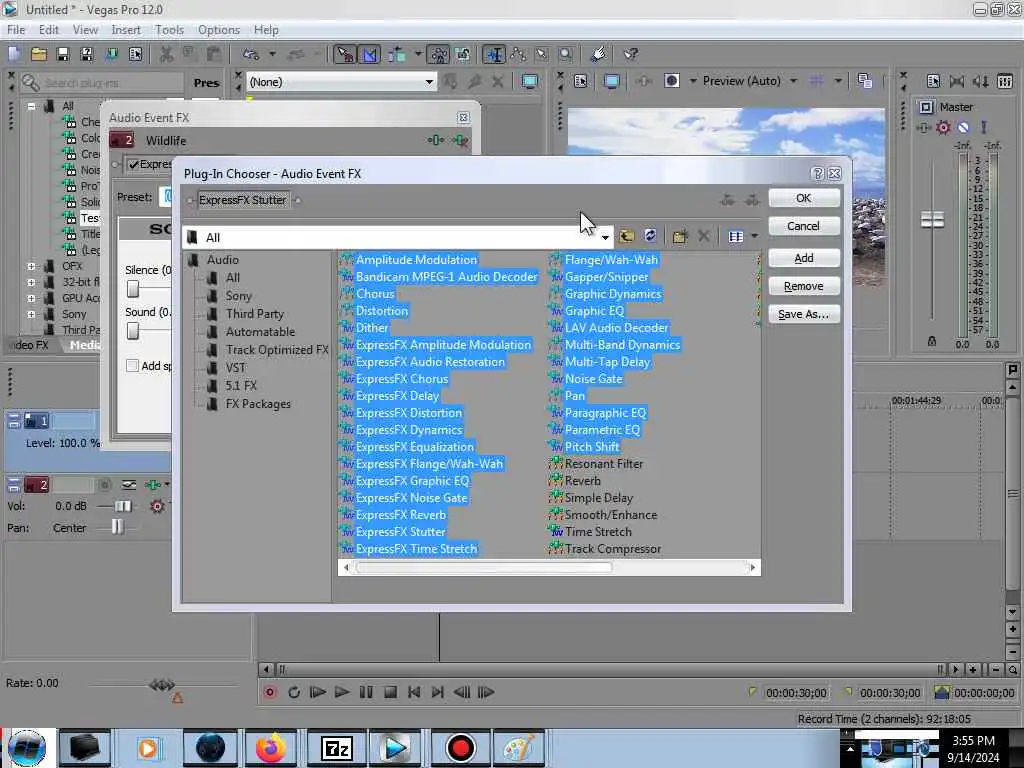The height and width of the screenshot is (768, 1024).
Task: Click the ExpressFX Stutter chain button
Action: pyautogui.click(x=242, y=200)
